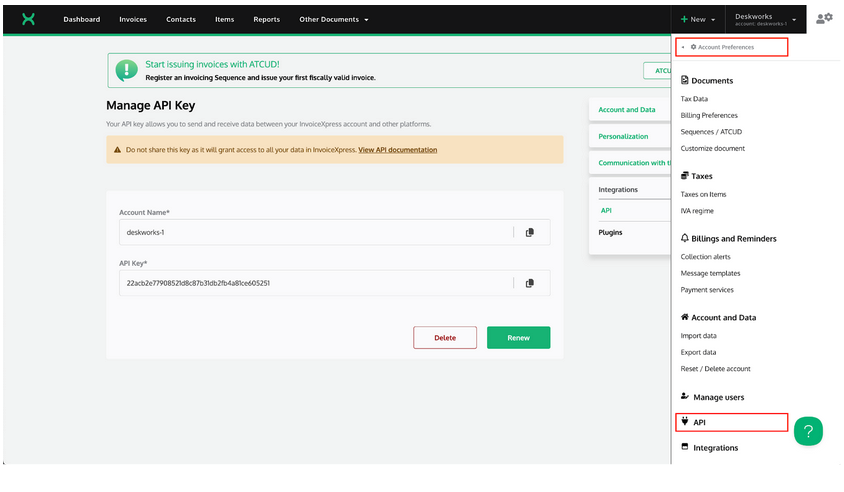The image size is (844, 492).
Task: Open the Reports menu
Action: (x=266, y=19)
